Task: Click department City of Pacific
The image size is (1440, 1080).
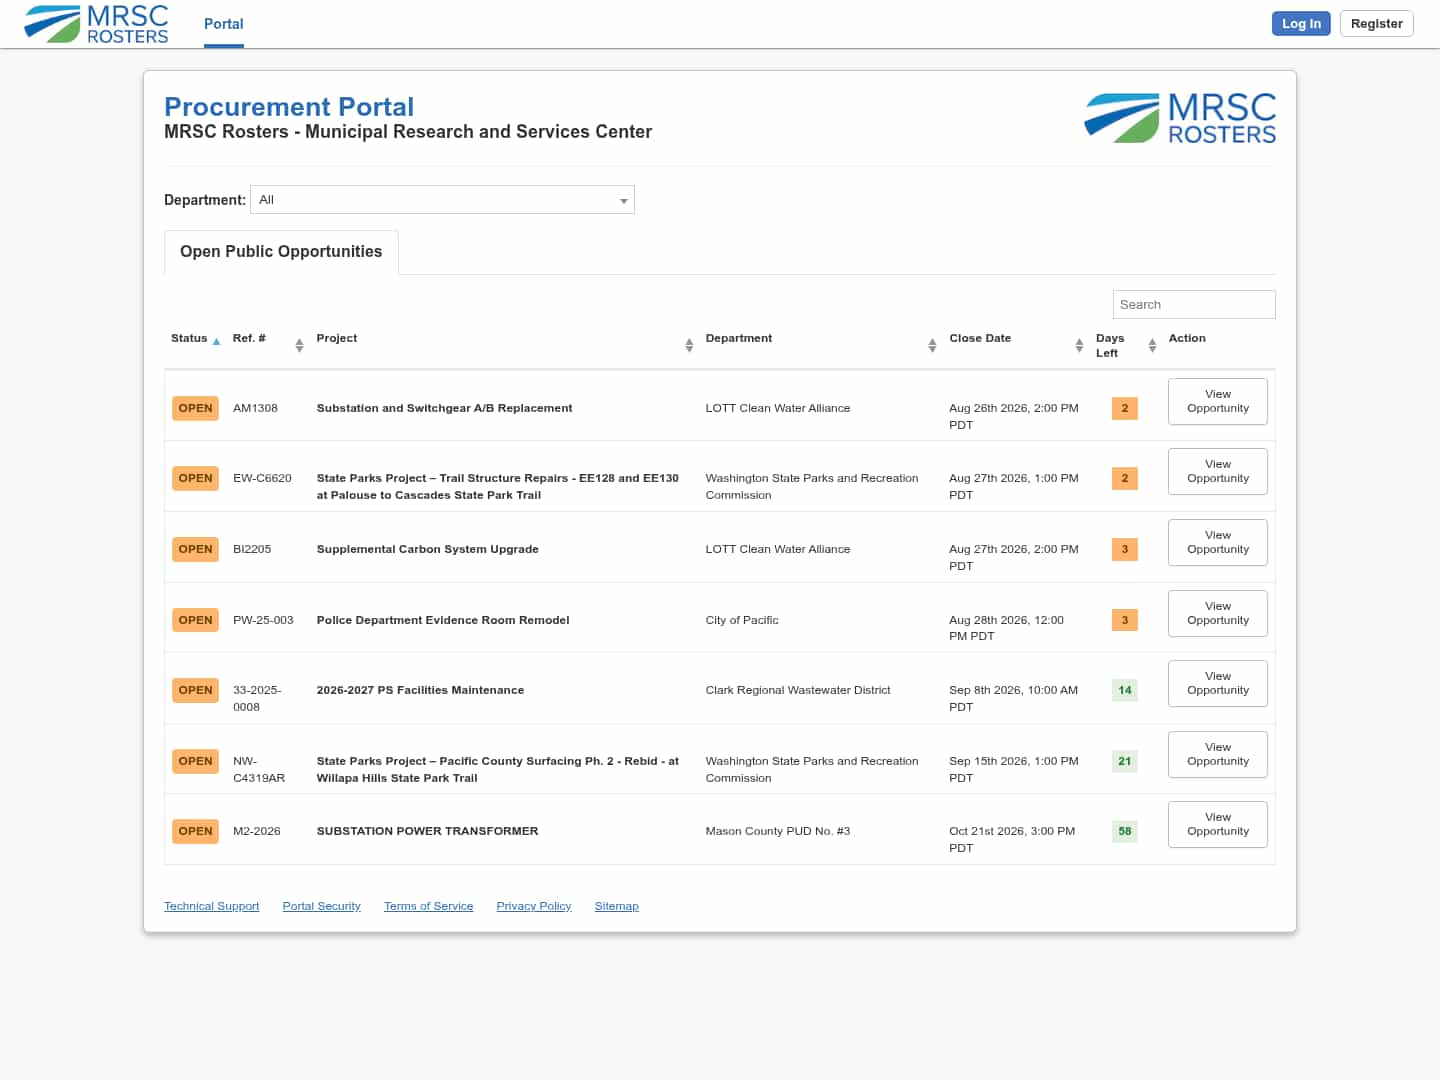Action: click(x=742, y=620)
